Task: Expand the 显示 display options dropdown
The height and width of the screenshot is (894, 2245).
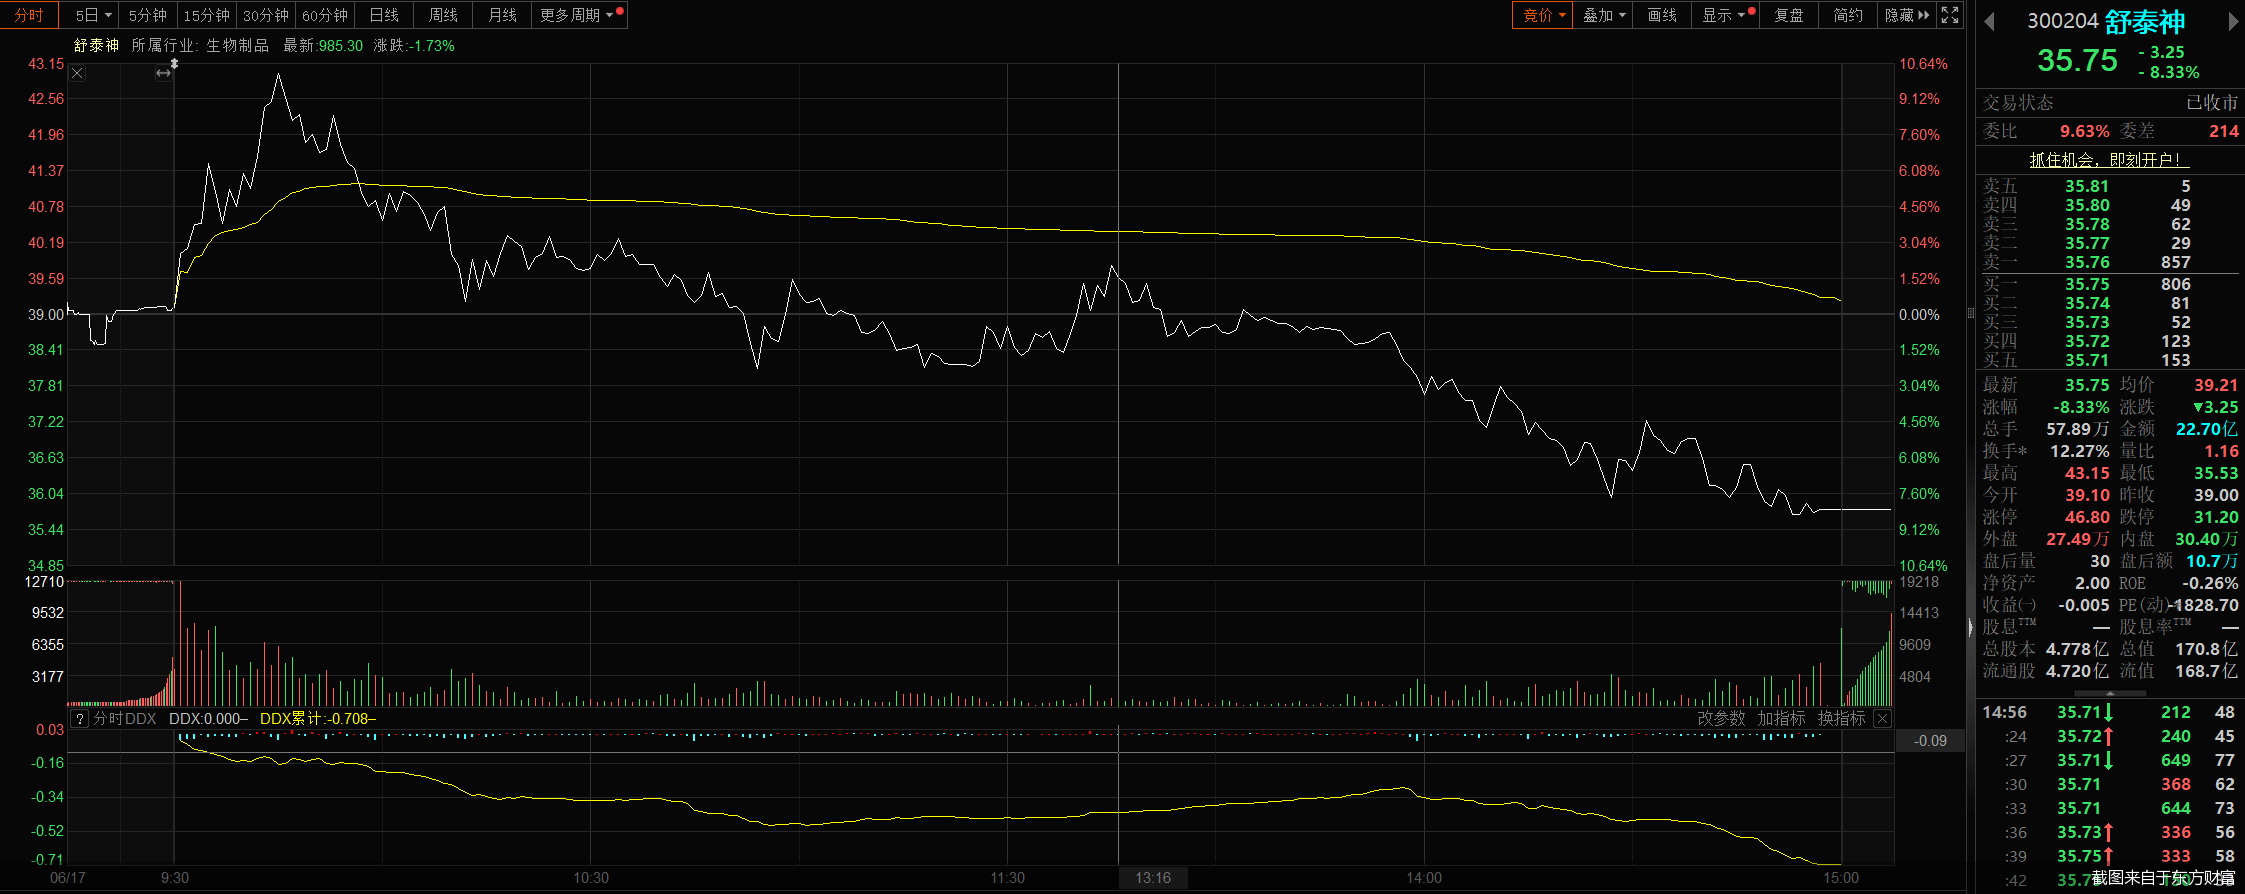Action: (1724, 15)
